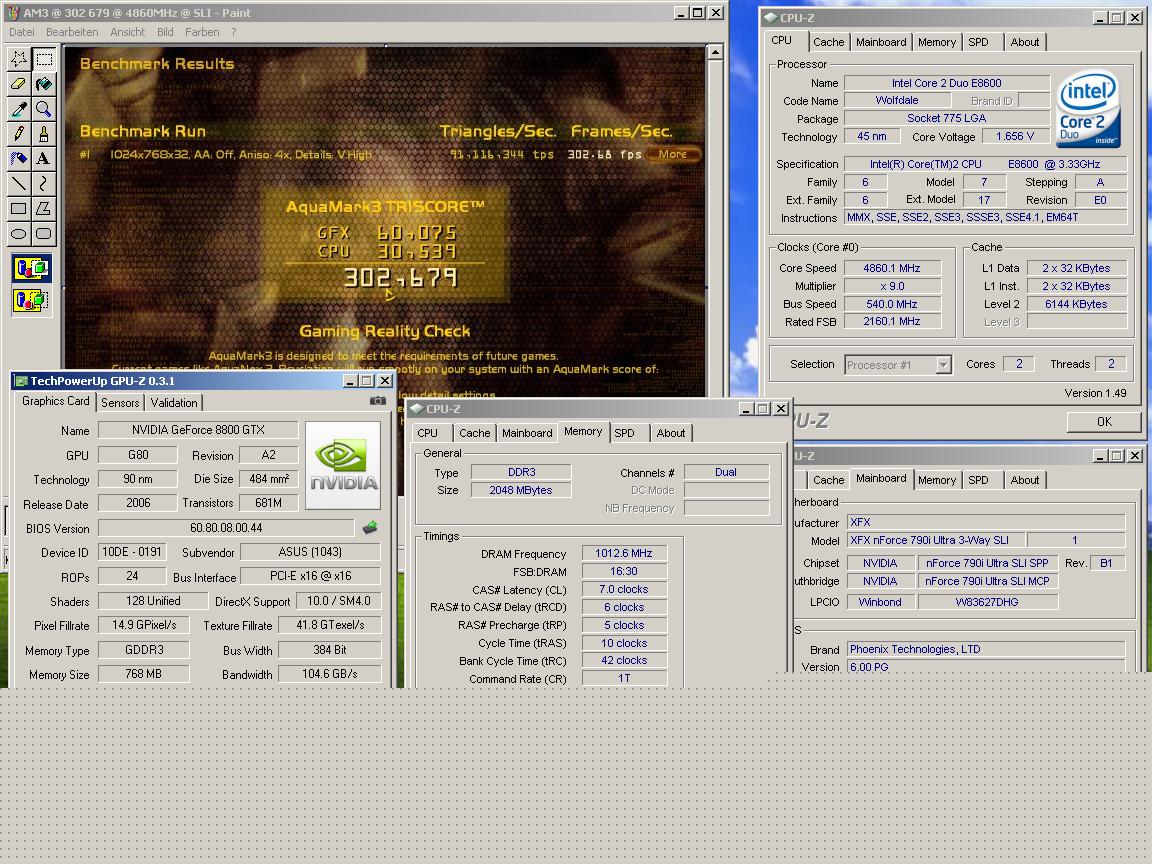
Task: Choose the straight Line tool
Action: point(19,184)
